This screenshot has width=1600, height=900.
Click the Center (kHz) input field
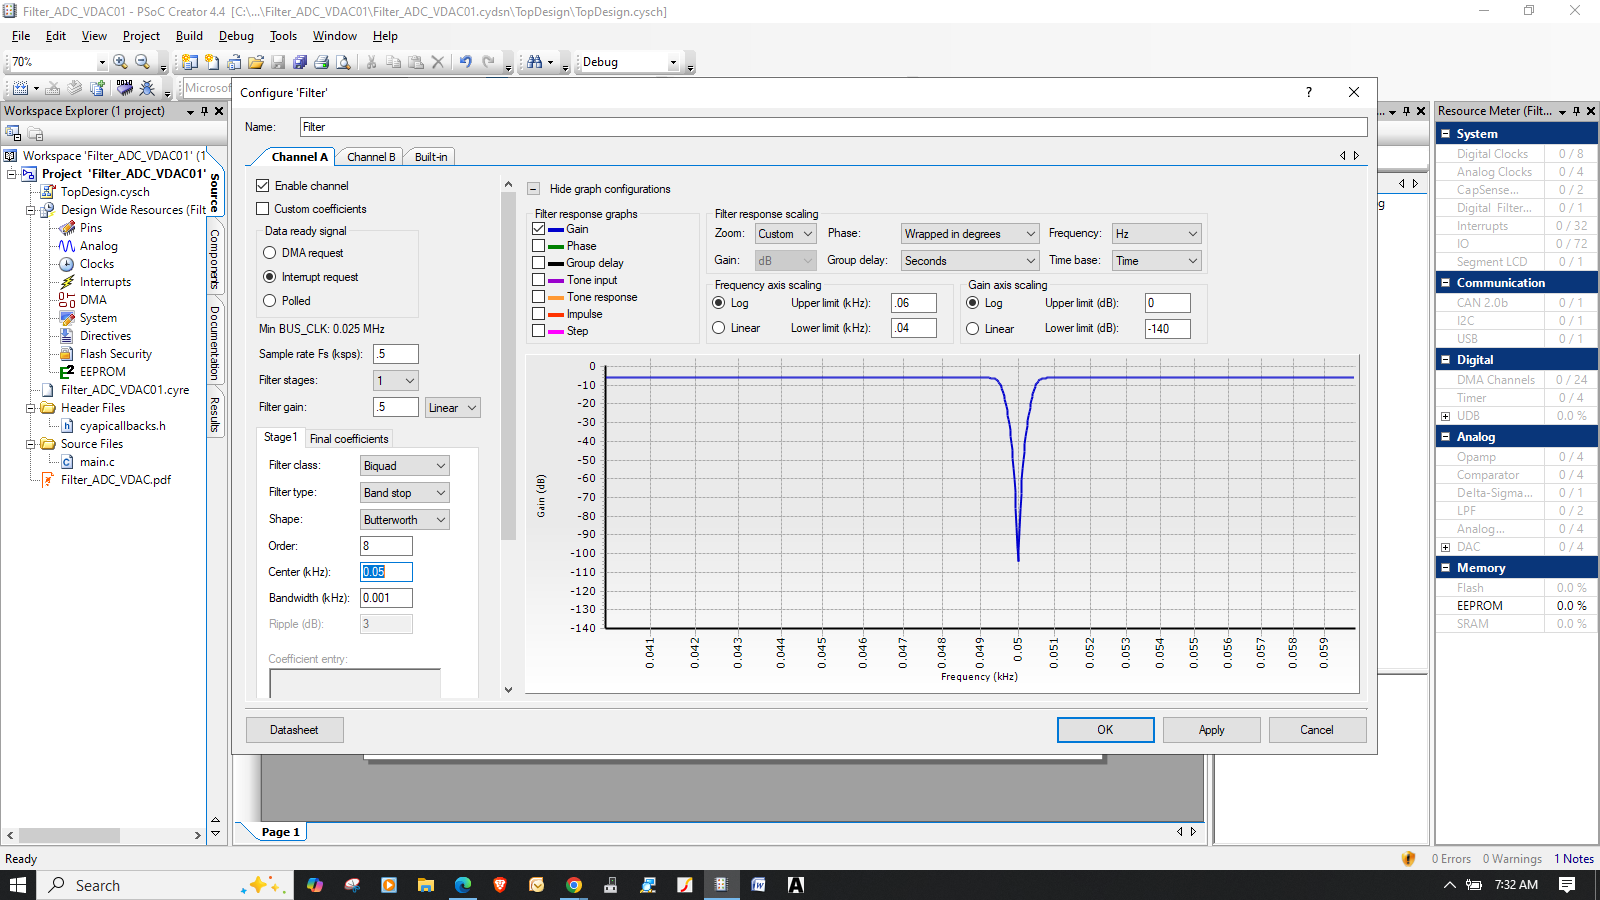coord(386,572)
